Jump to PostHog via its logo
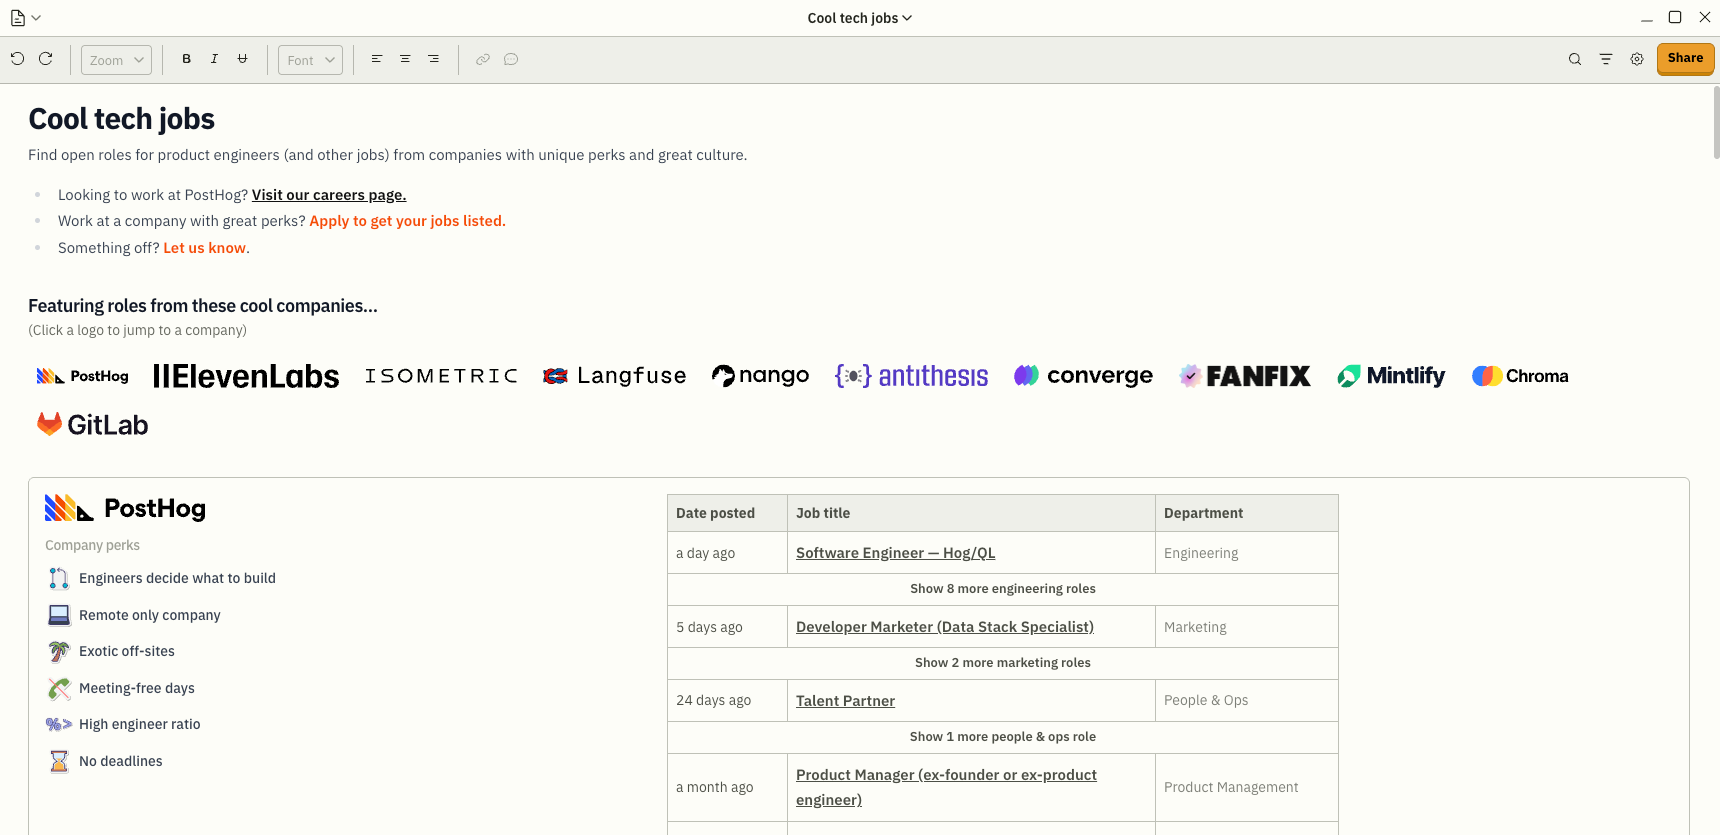 coord(83,376)
